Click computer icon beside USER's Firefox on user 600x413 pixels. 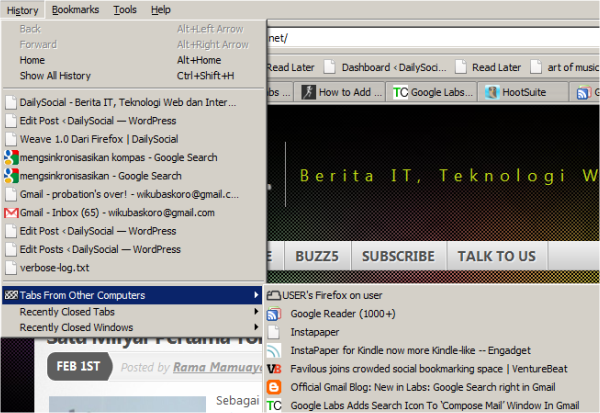[274, 295]
